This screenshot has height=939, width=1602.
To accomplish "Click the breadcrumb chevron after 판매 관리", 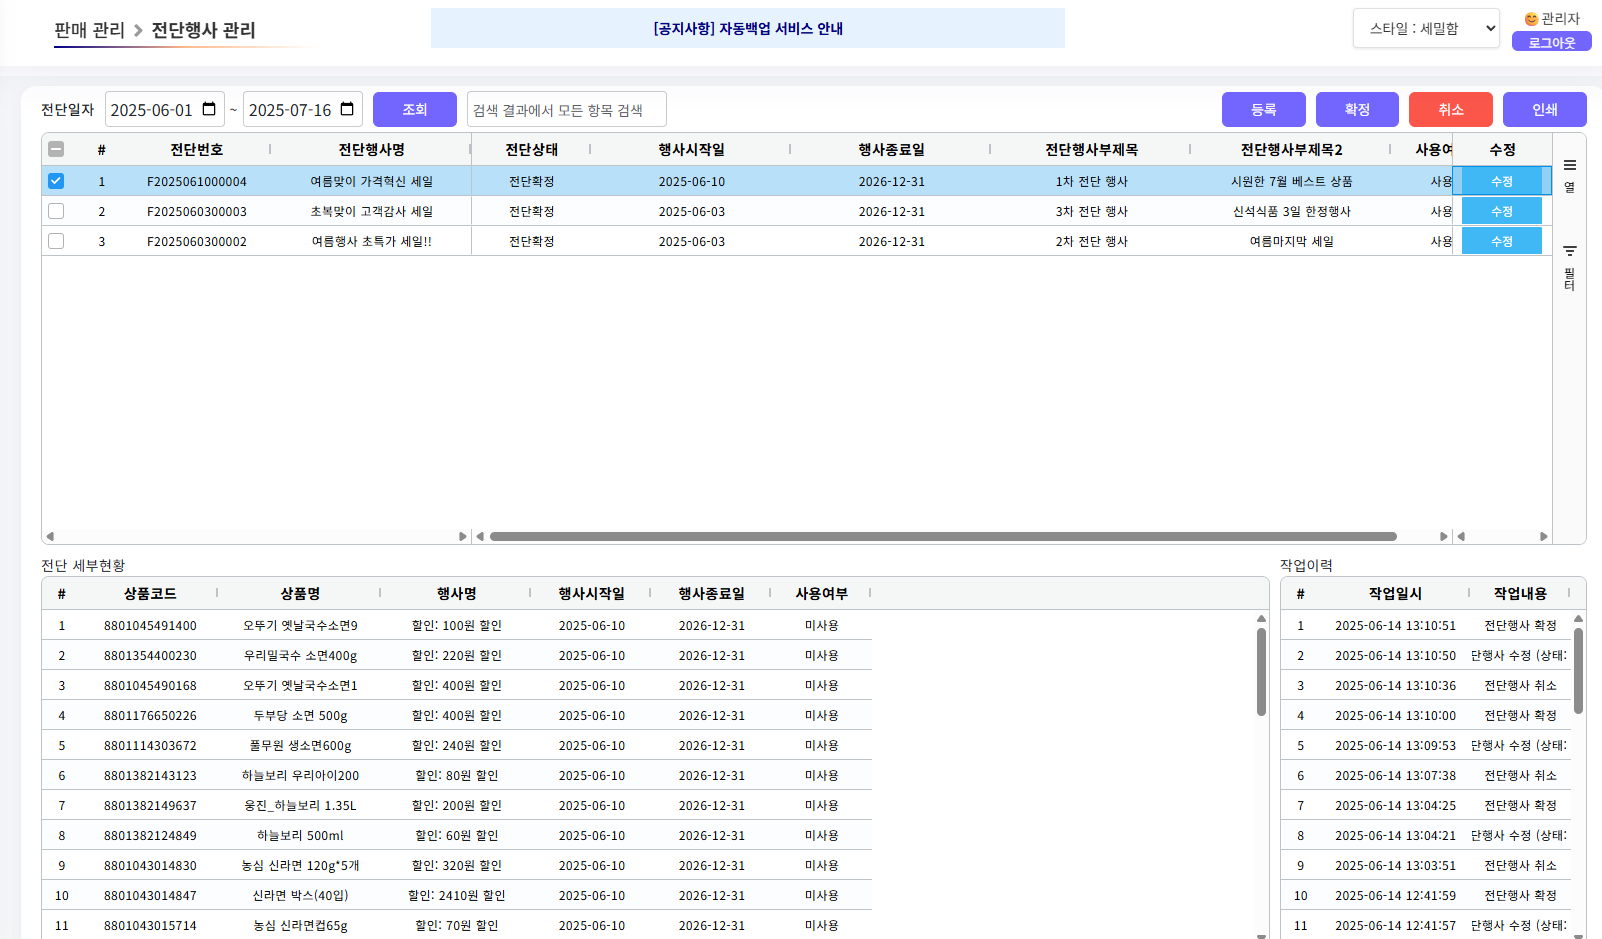I will click(x=138, y=31).
